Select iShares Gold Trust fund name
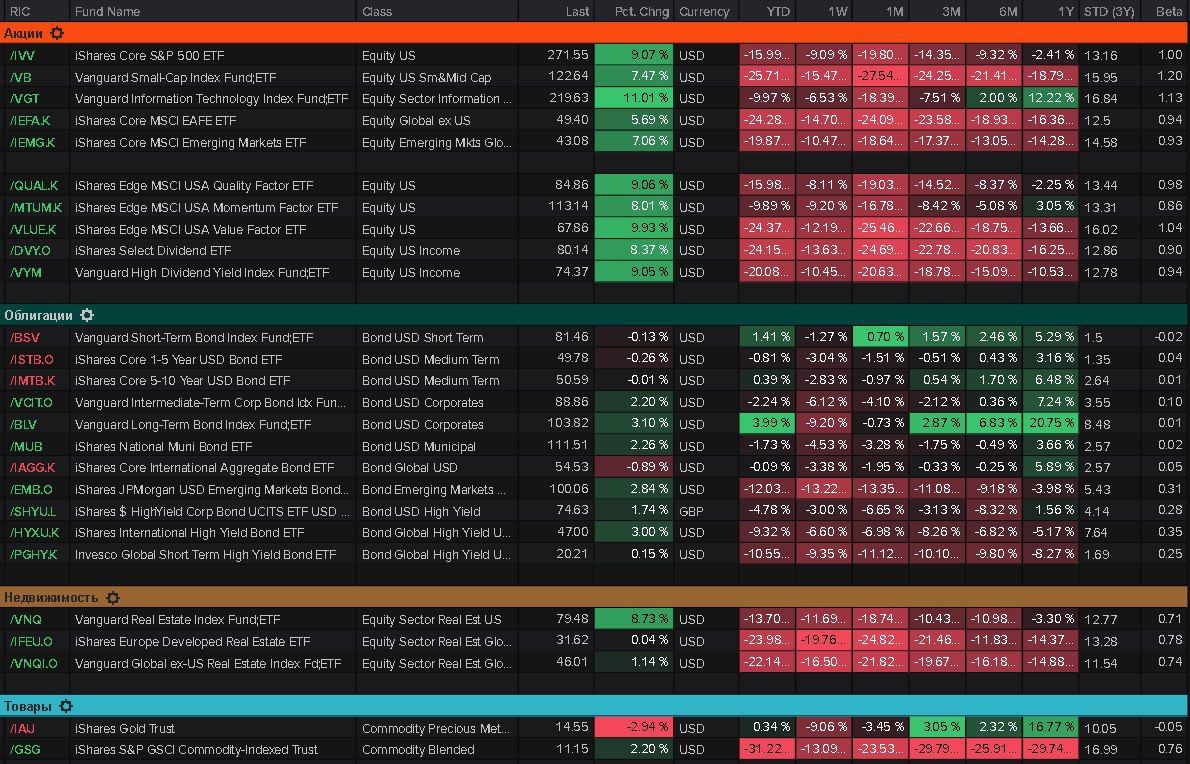Image resolution: width=1190 pixels, height=764 pixels. click(x=124, y=729)
